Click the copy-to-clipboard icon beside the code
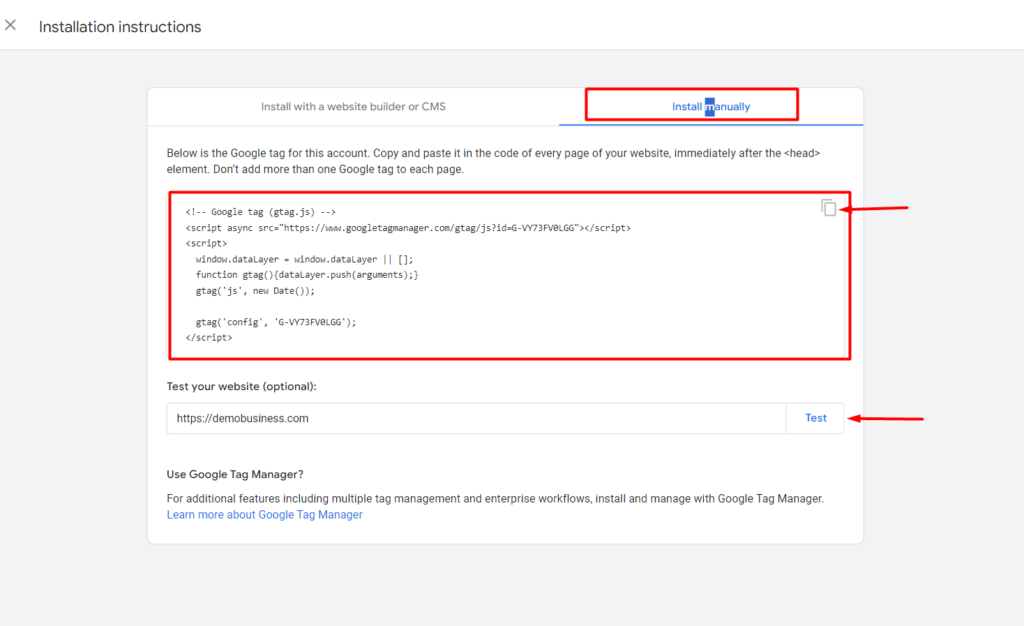Screen dimensions: 1024x626 (828, 207)
